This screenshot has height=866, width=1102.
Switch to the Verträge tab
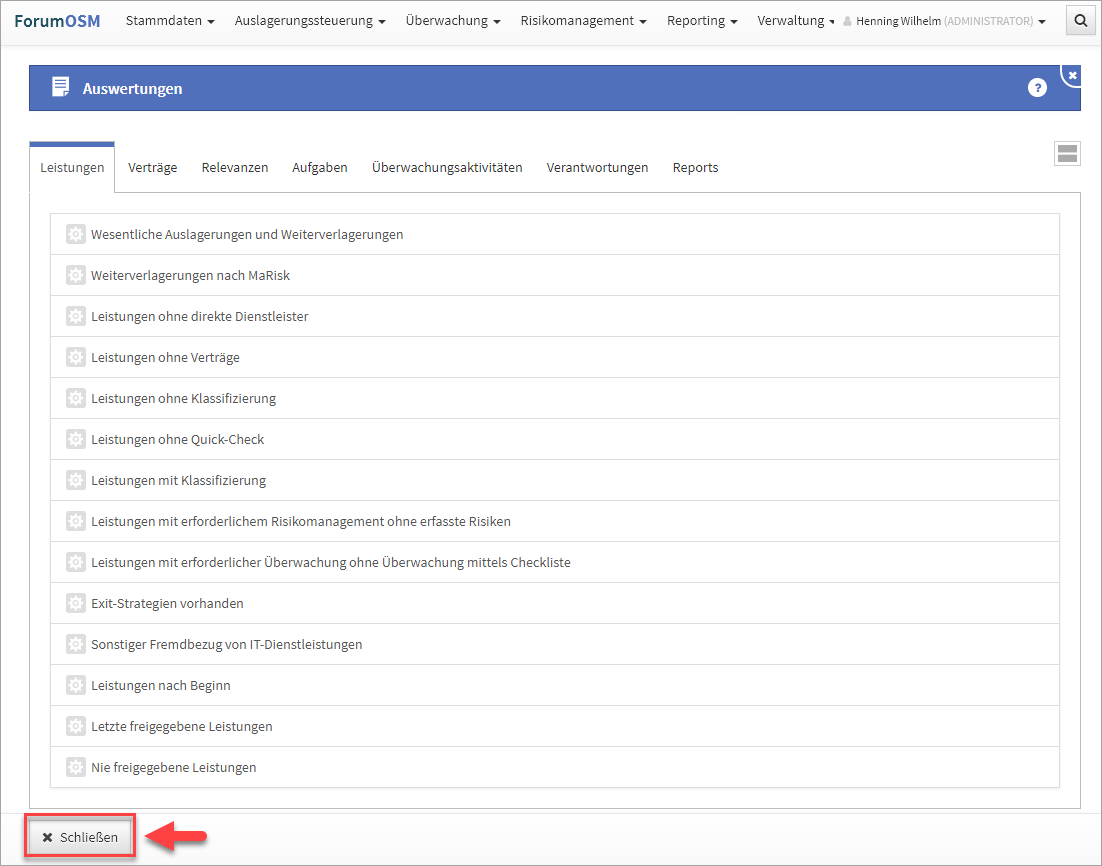(x=152, y=167)
